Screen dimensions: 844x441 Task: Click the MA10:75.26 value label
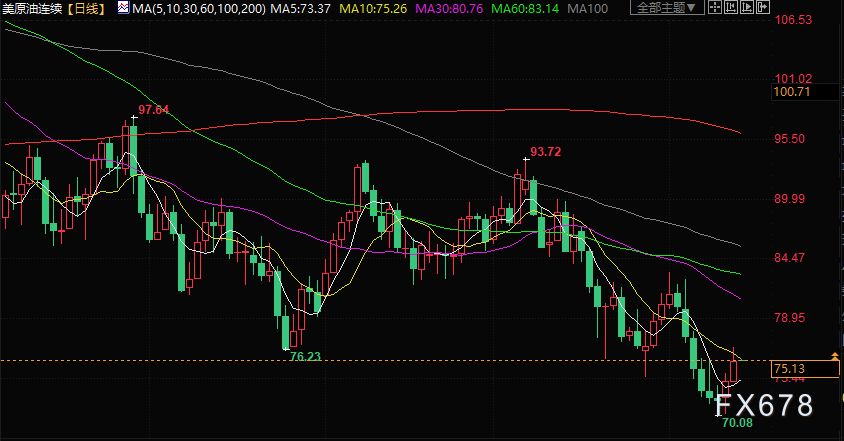pyautogui.click(x=373, y=9)
